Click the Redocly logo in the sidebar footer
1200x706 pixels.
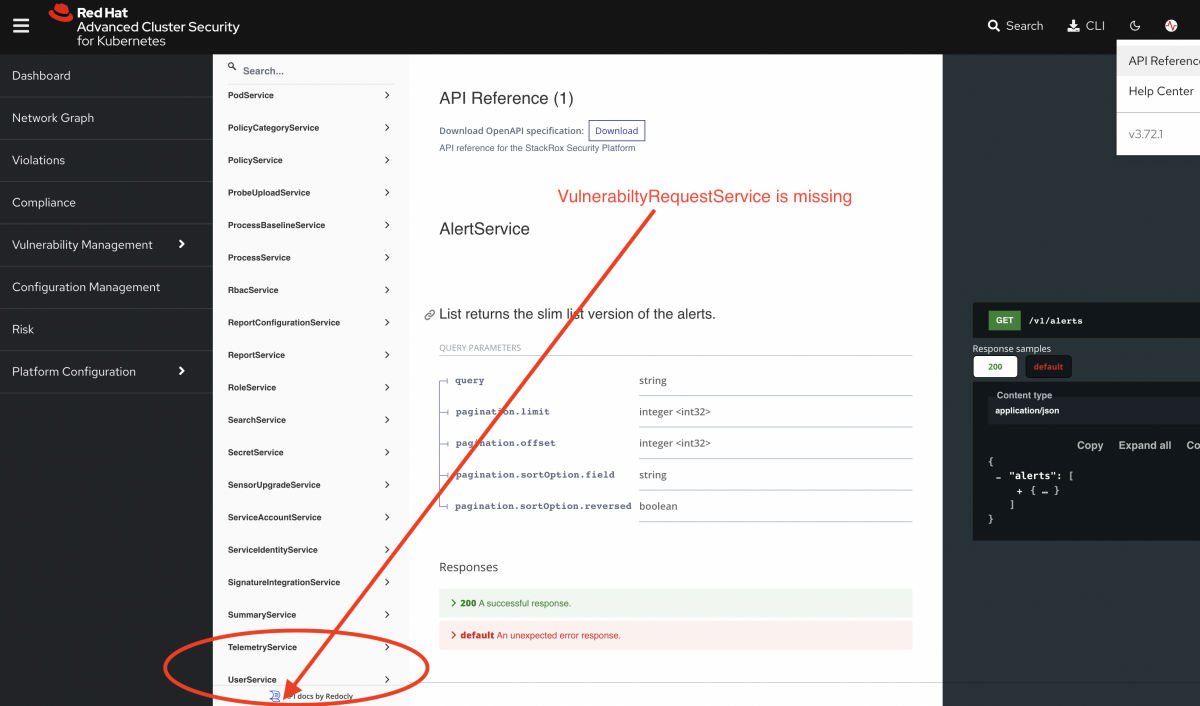(x=274, y=695)
